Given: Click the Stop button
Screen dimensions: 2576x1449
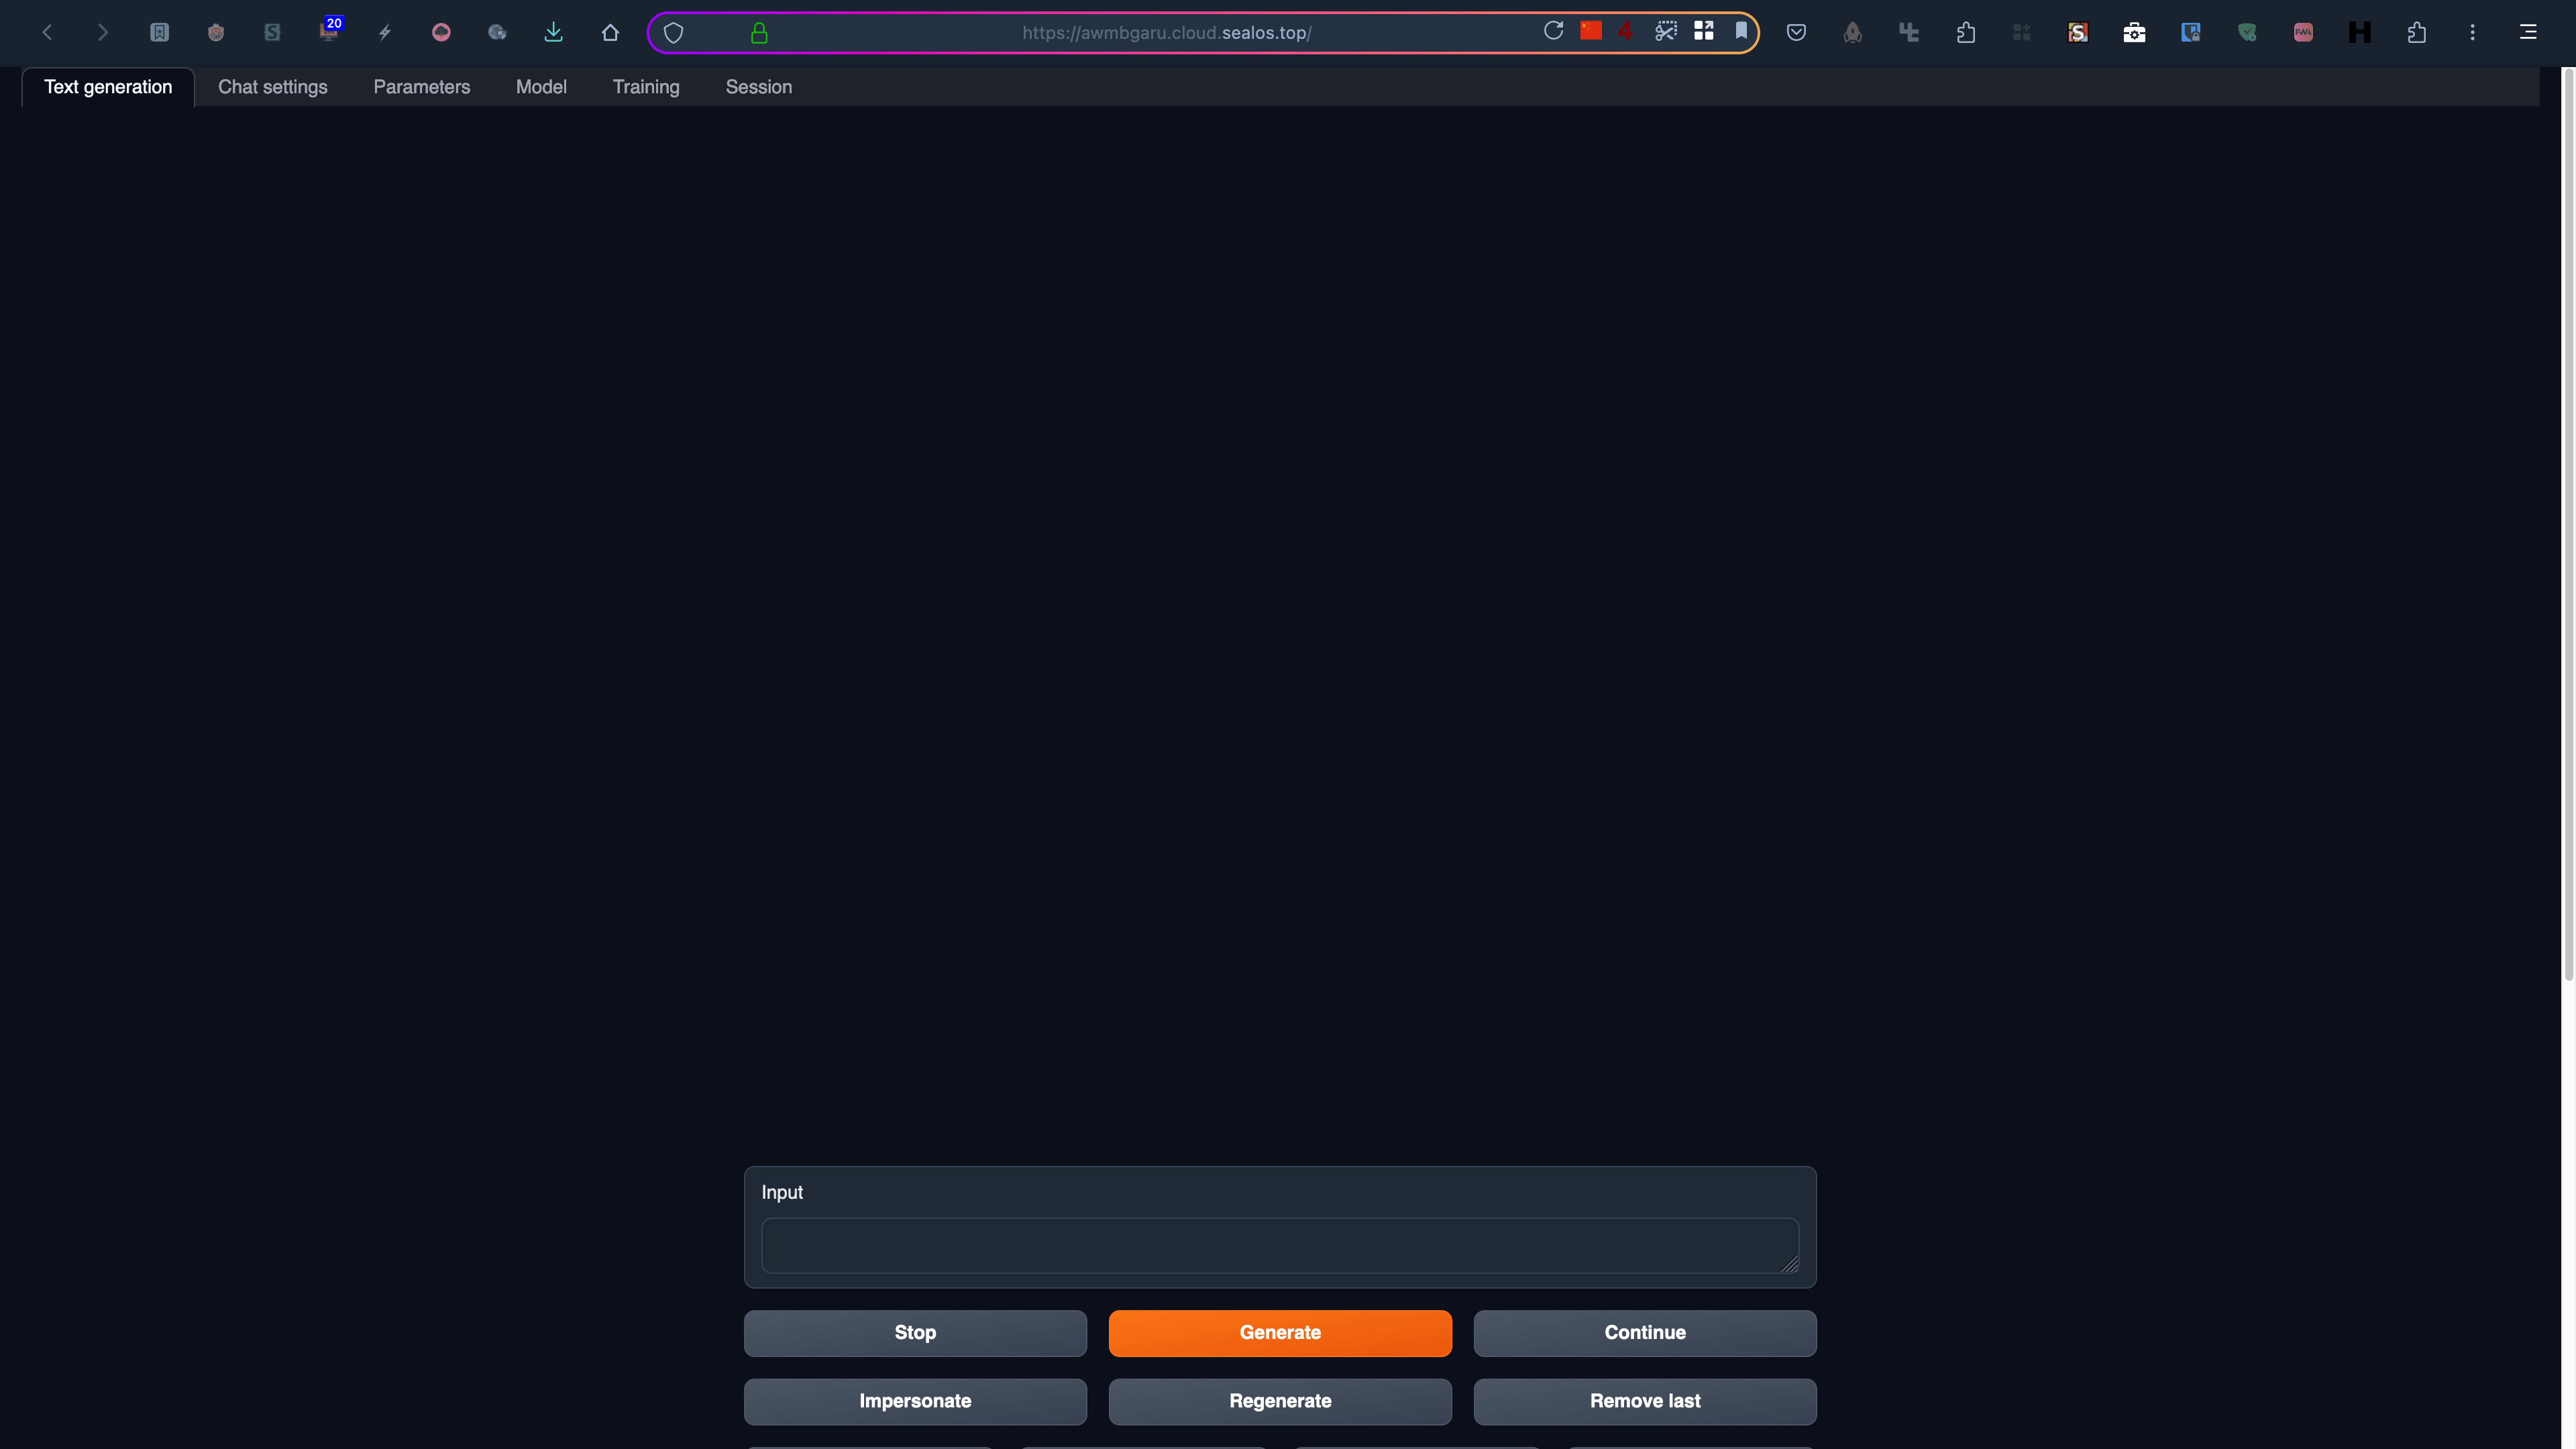Looking at the screenshot, I should [915, 1333].
